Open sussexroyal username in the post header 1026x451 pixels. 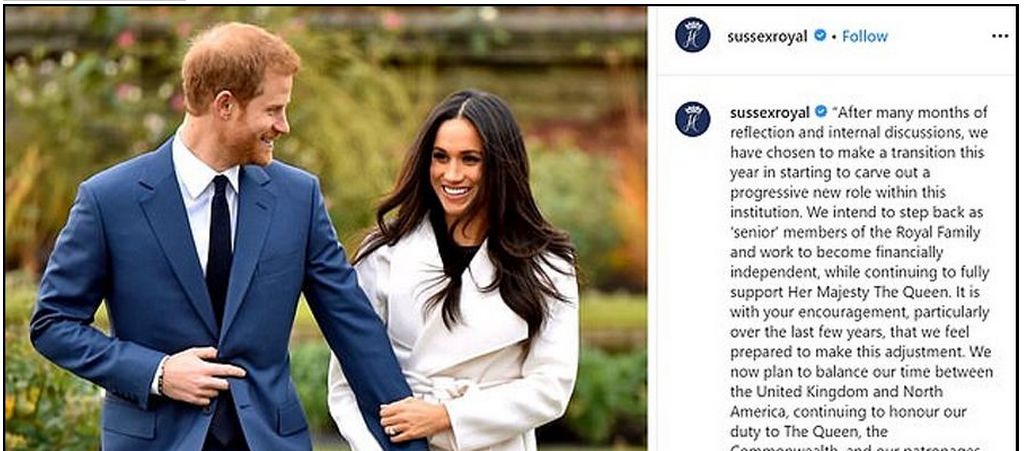pos(767,37)
